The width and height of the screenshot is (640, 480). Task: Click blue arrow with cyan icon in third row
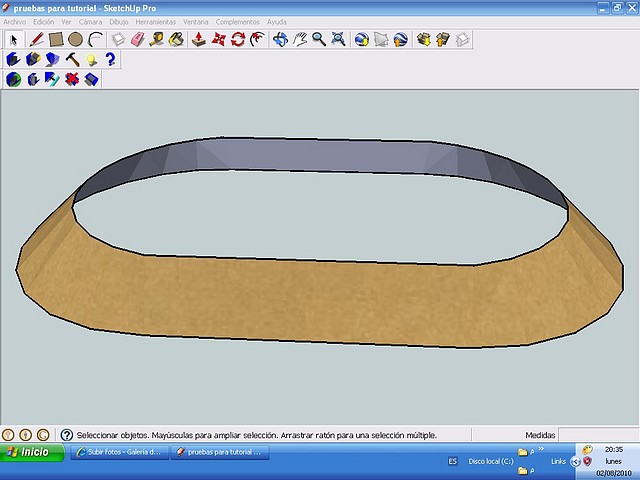coord(52,79)
